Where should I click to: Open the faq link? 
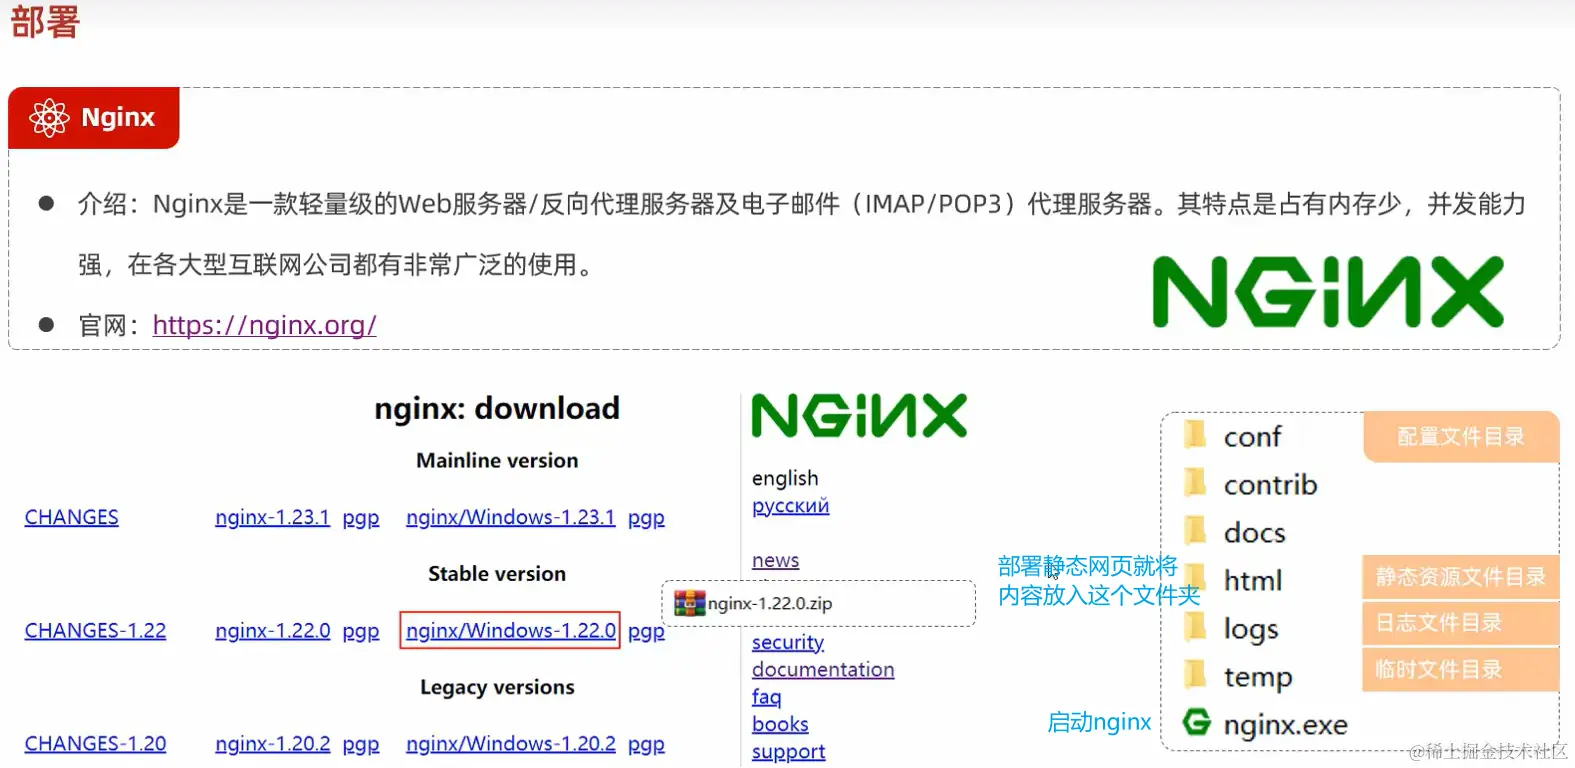pyautogui.click(x=766, y=697)
